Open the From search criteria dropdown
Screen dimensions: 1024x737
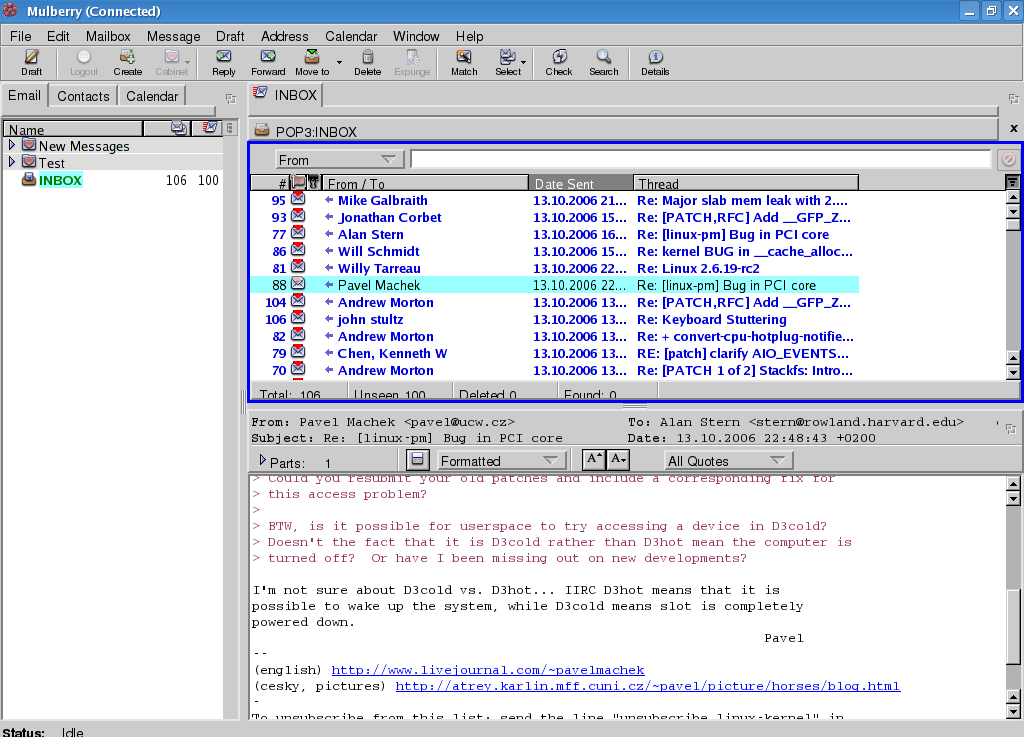339,160
